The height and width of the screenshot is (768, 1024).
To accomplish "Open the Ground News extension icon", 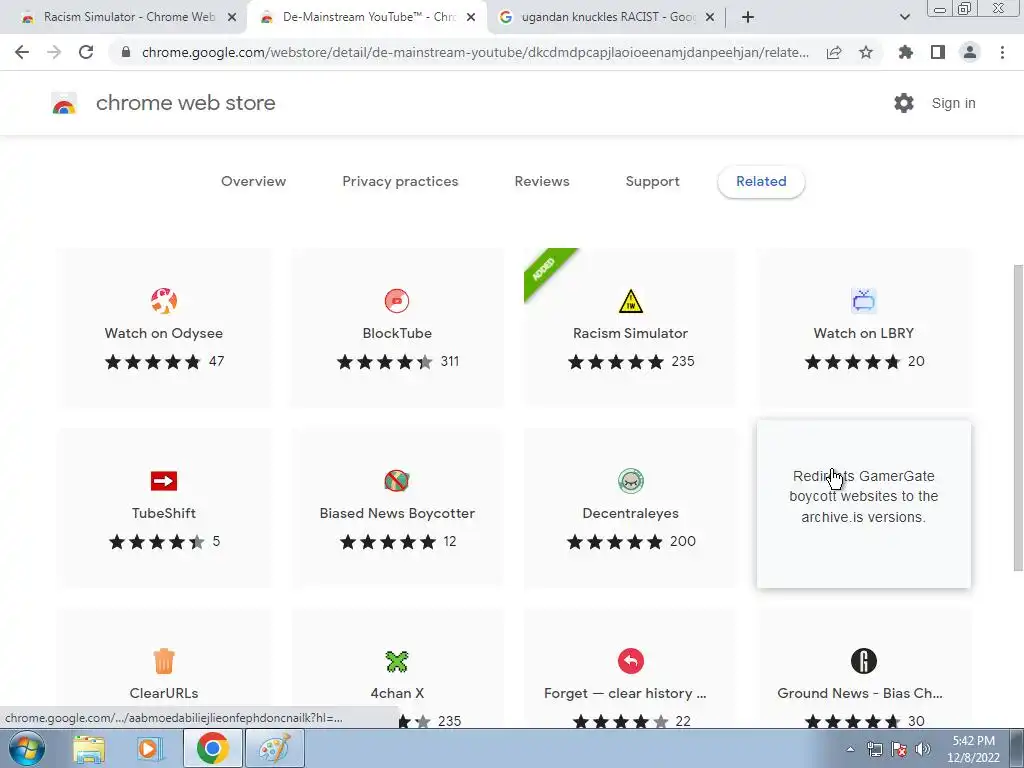I will [x=863, y=661].
